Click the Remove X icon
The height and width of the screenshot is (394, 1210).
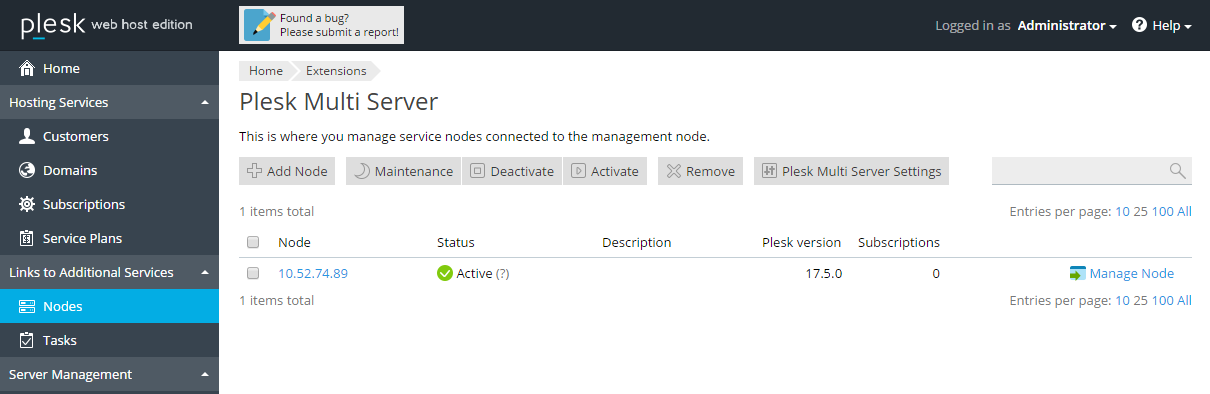pos(674,171)
